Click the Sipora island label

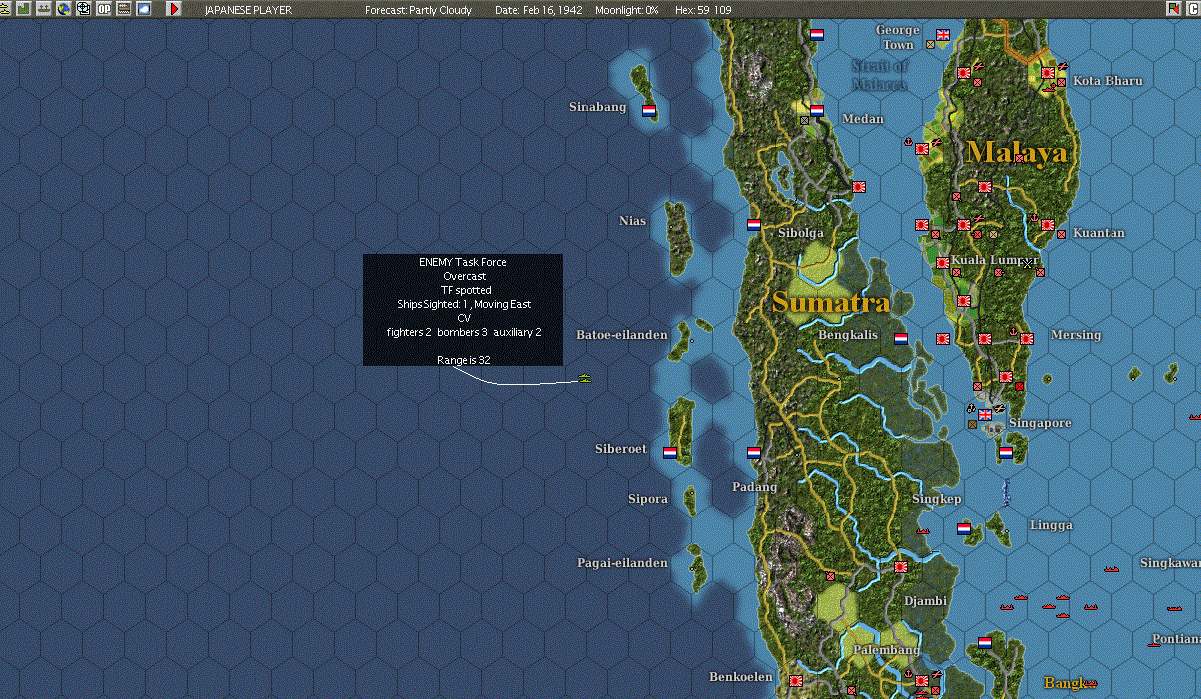pos(648,499)
